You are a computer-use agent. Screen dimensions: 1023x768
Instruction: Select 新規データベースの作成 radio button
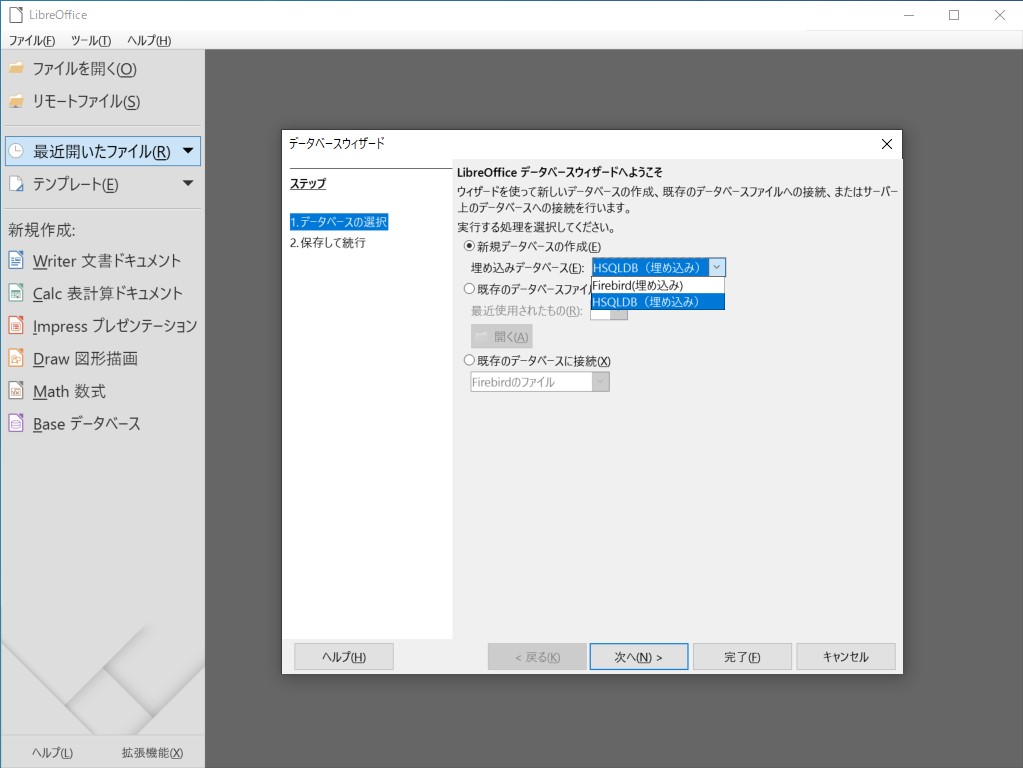pyautogui.click(x=469, y=246)
